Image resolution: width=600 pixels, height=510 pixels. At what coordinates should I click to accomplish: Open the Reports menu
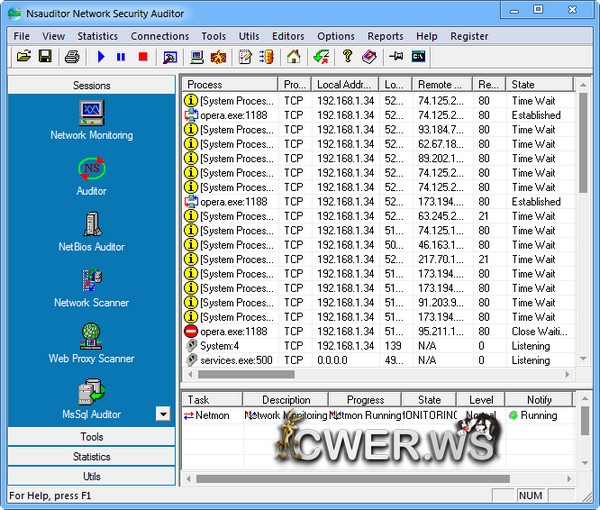(x=385, y=36)
